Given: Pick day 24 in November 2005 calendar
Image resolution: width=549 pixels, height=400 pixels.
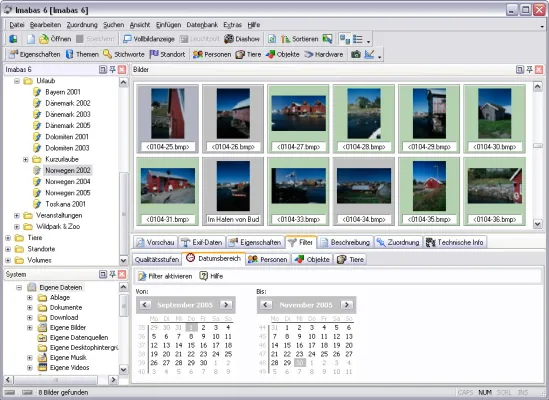Looking at the screenshot, I should point(312,354).
